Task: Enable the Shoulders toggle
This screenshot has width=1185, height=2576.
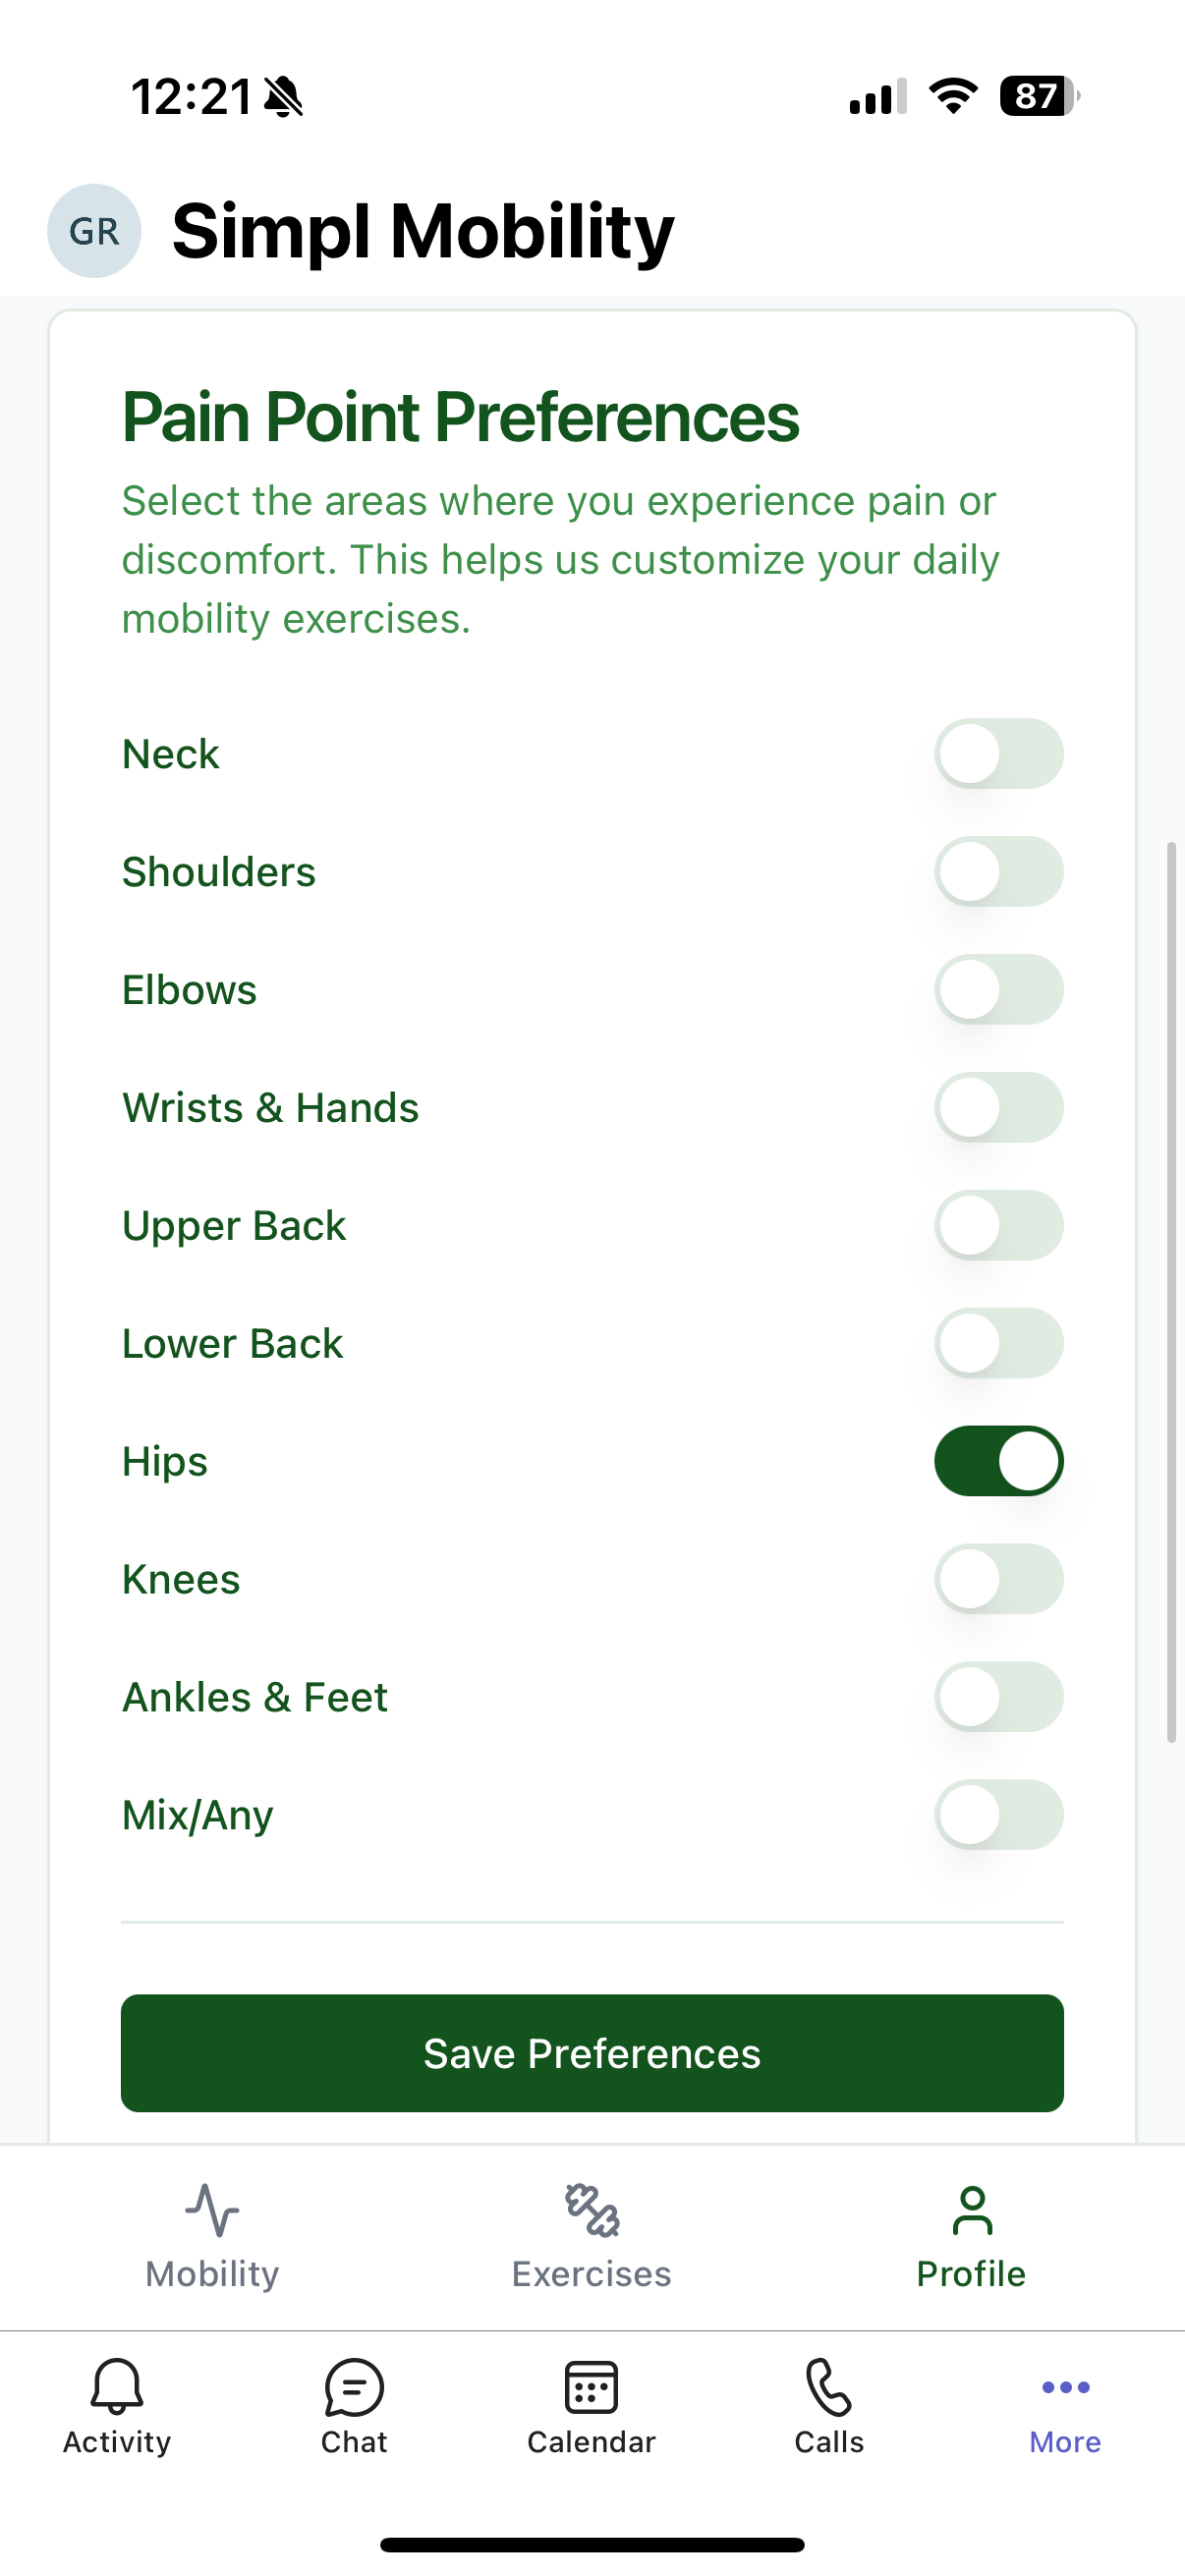Action: click(x=998, y=872)
